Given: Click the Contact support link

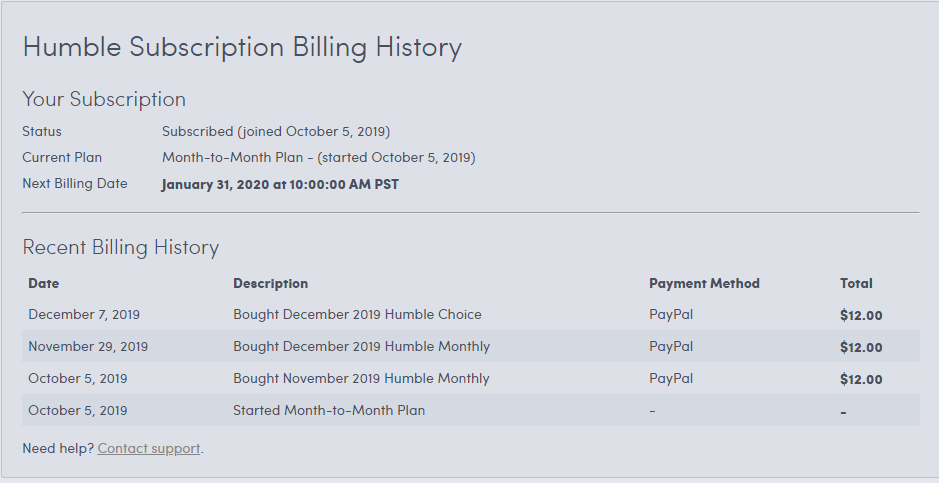Looking at the screenshot, I should 149,448.
